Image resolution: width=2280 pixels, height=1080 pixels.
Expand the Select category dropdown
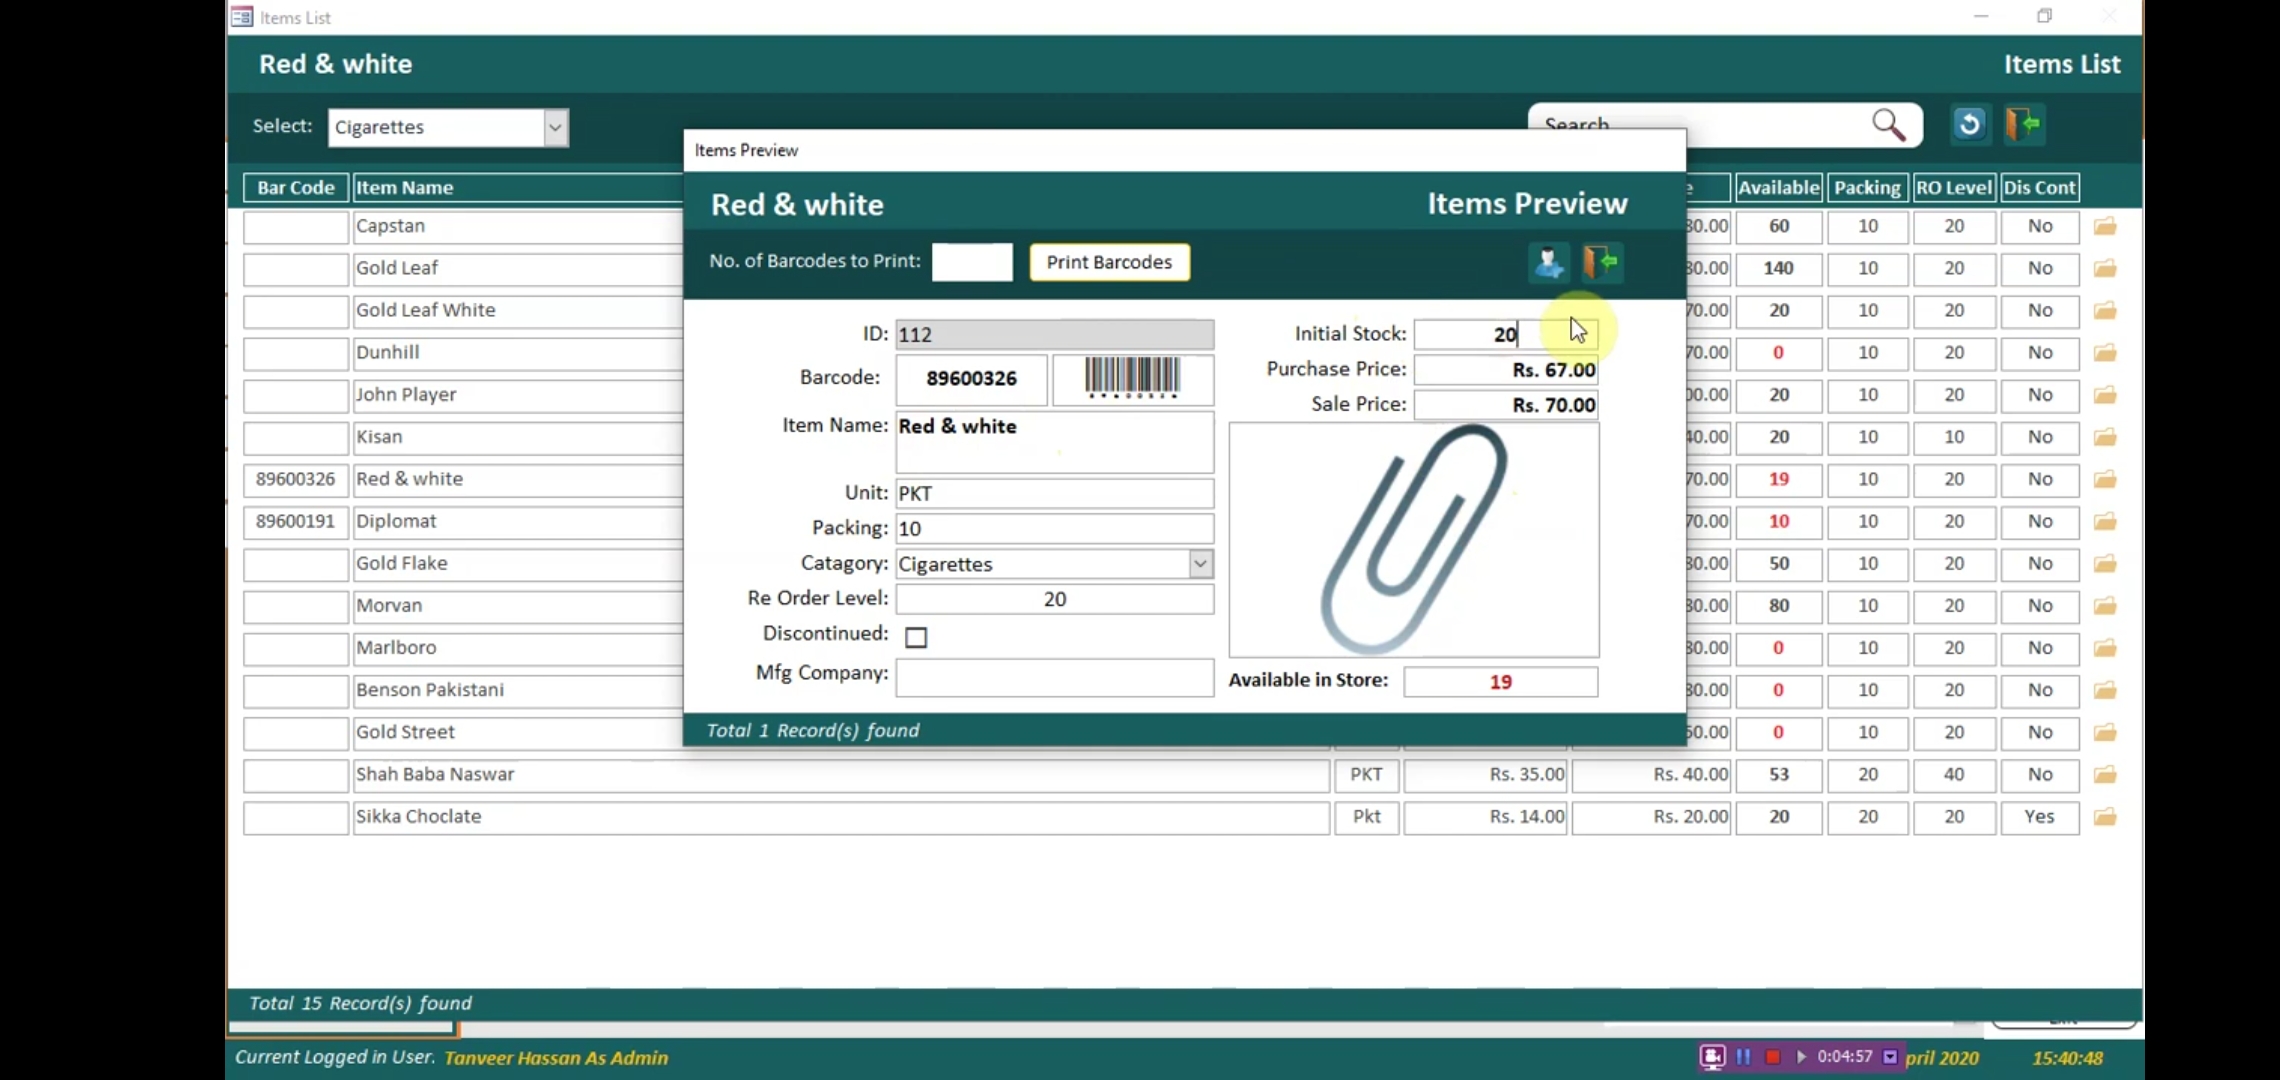pyautogui.click(x=555, y=128)
